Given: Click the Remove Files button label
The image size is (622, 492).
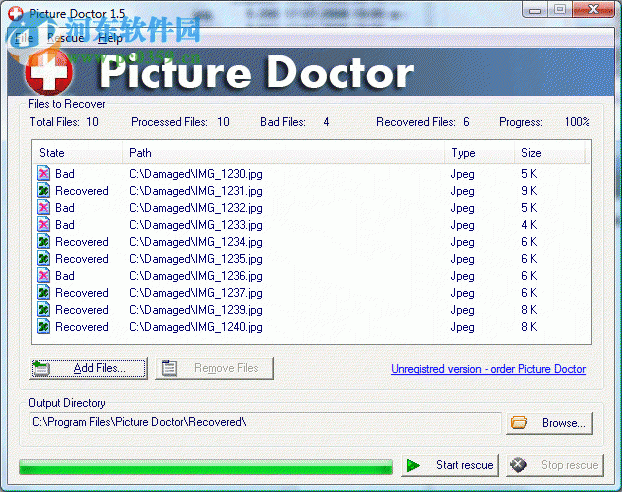Looking at the screenshot, I should pyautogui.click(x=226, y=368).
